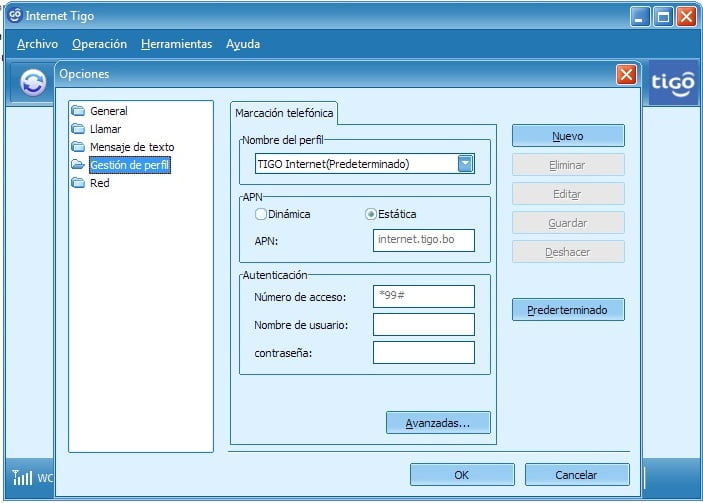
Task: Select the Llamar tree item
Action: click(105, 129)
